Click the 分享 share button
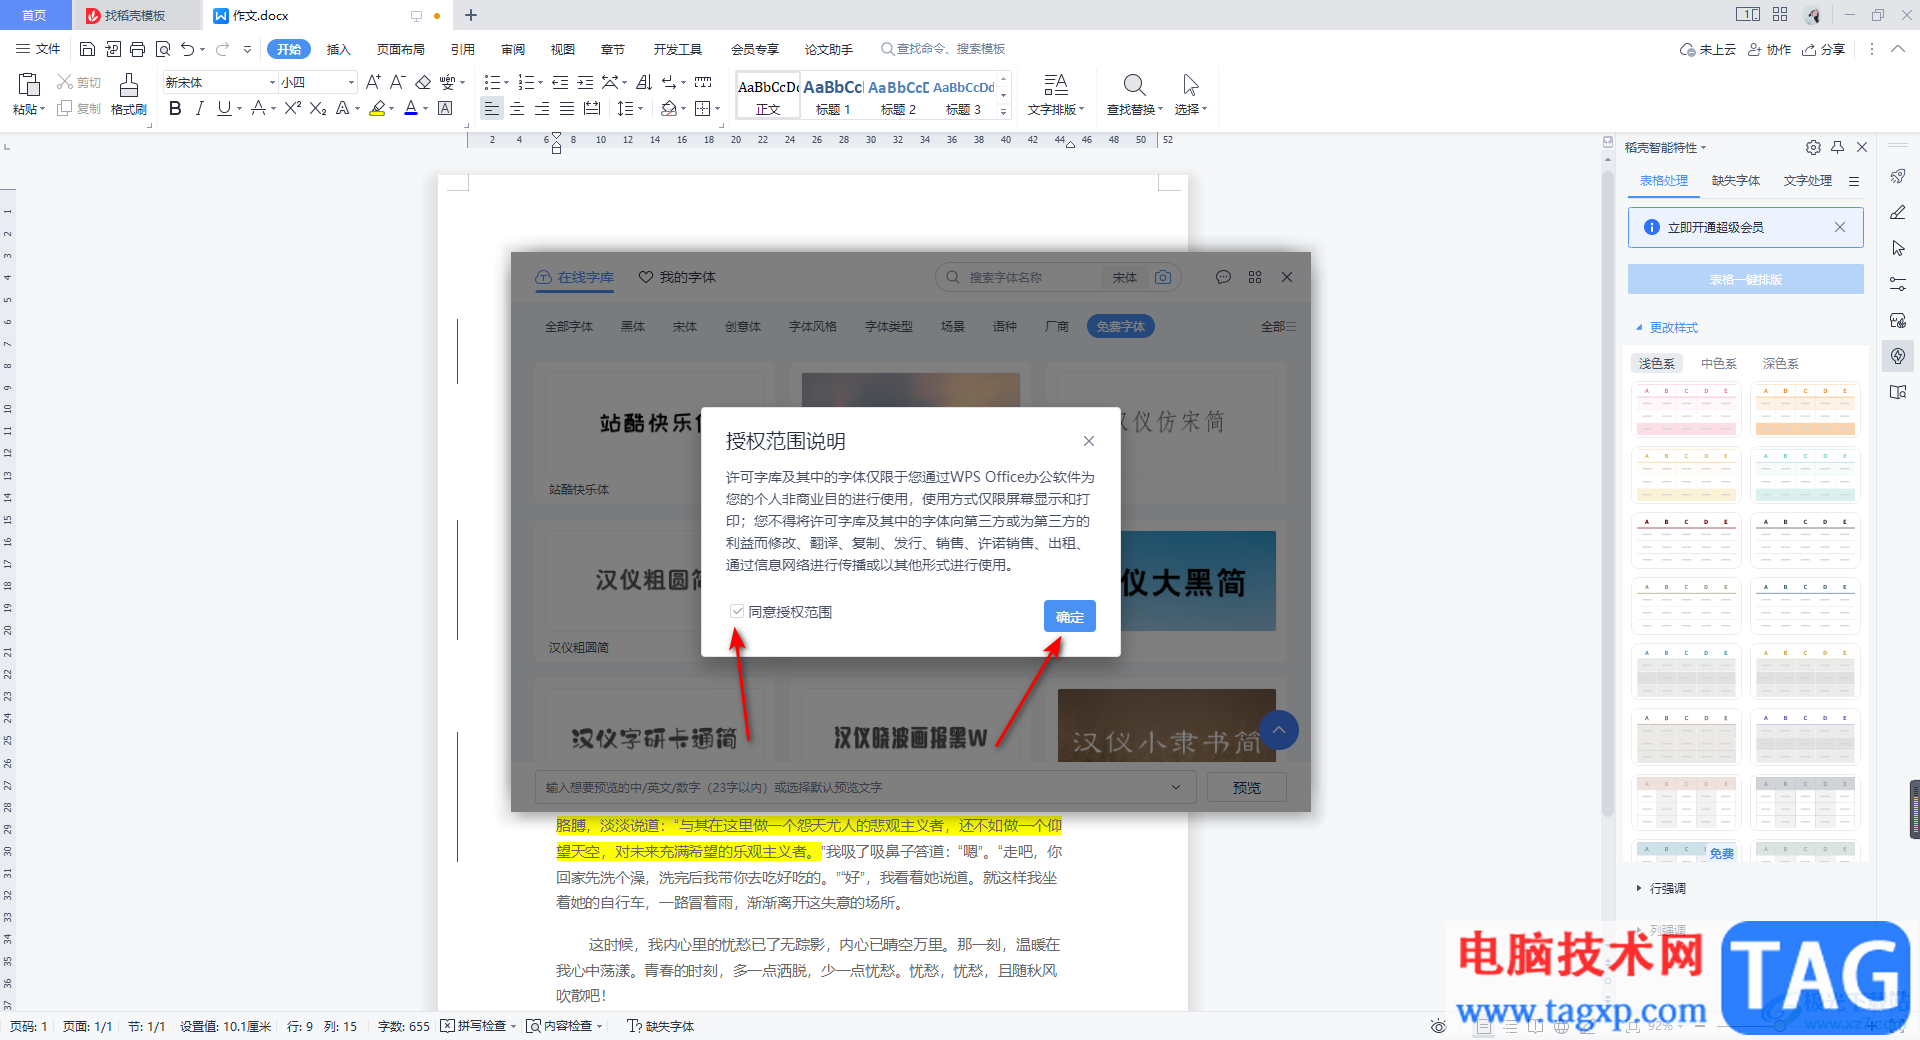Image resolution: width=1920 pixels, height=1040 pixels. pyautogui.click(x=1824, y=49)
